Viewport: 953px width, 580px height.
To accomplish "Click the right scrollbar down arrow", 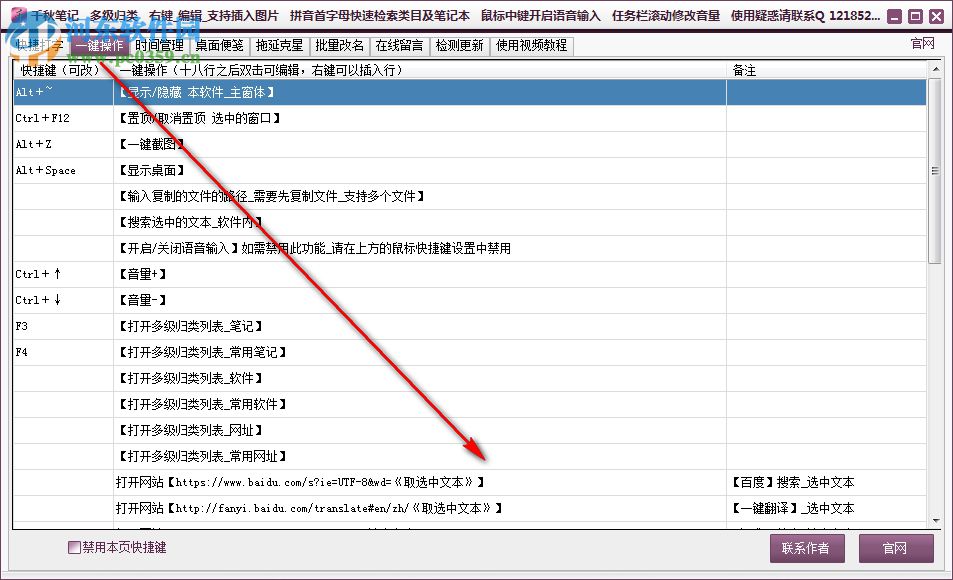I will pyautogui.click(x=934, y=520).
